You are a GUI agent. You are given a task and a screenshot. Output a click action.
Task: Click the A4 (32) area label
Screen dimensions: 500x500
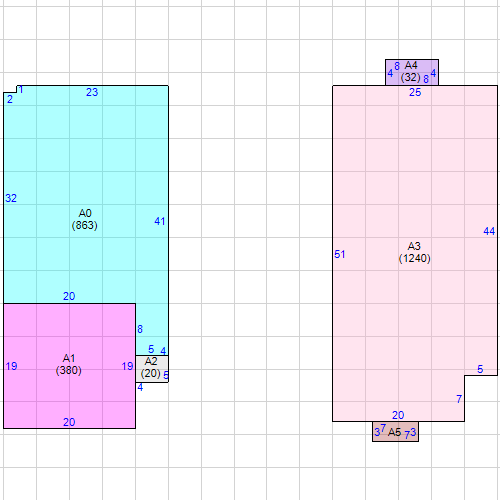pos(411,71)
